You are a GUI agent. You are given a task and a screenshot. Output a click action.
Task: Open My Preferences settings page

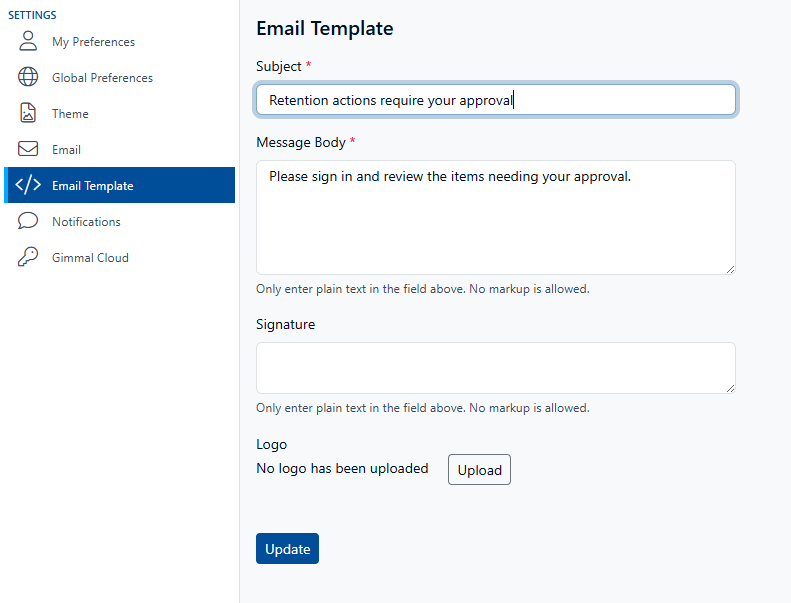(93, 42)
